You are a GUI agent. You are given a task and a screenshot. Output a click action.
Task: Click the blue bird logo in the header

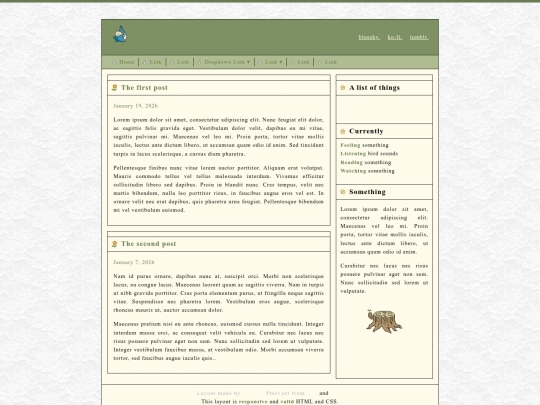click(120, 34)
